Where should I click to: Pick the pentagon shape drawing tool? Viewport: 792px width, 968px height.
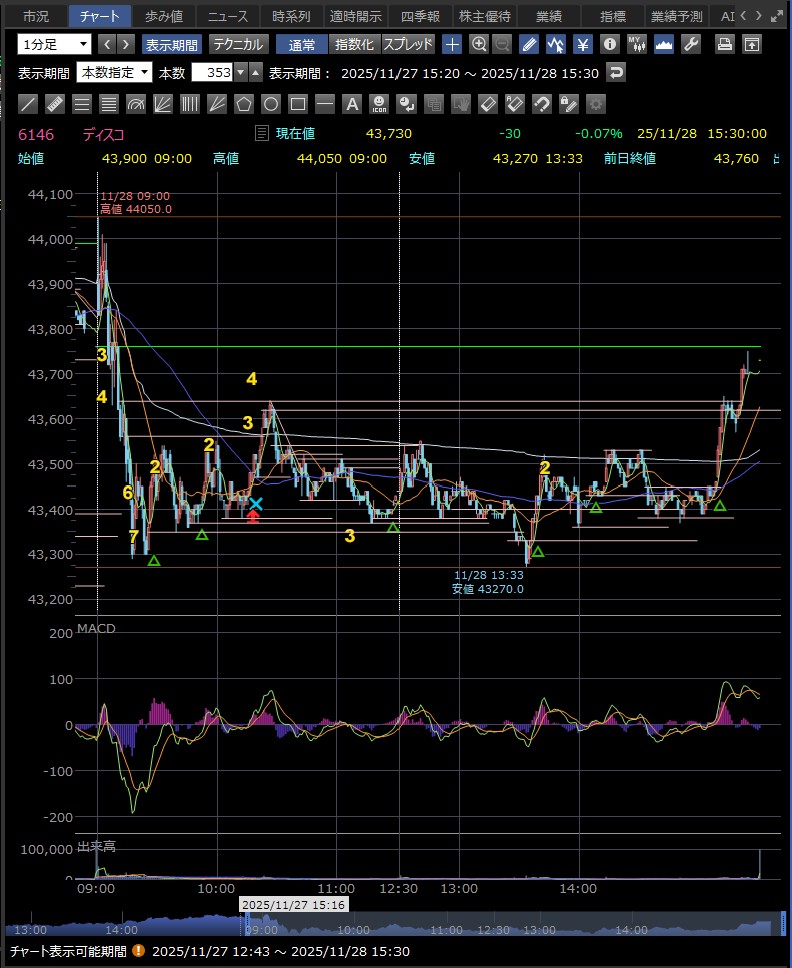[x=243, y=104]
